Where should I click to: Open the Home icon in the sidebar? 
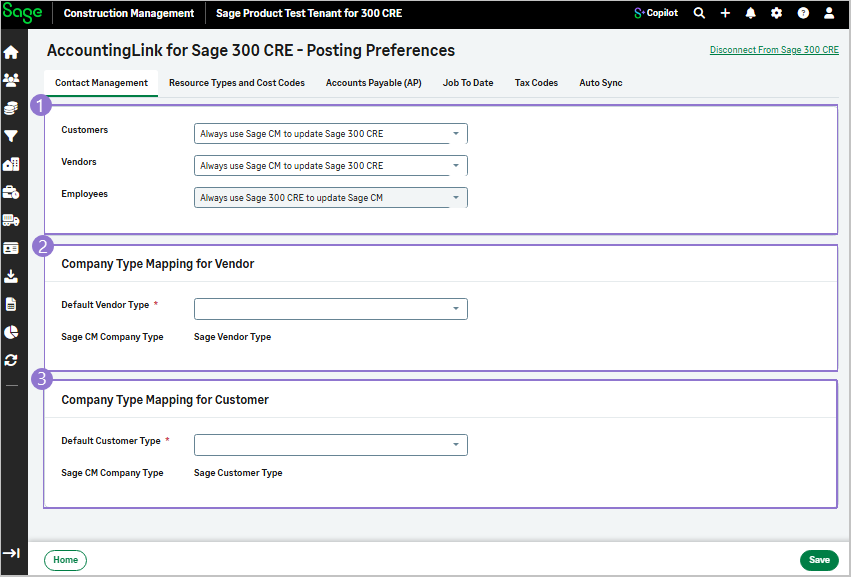click(x=11, y=51)
